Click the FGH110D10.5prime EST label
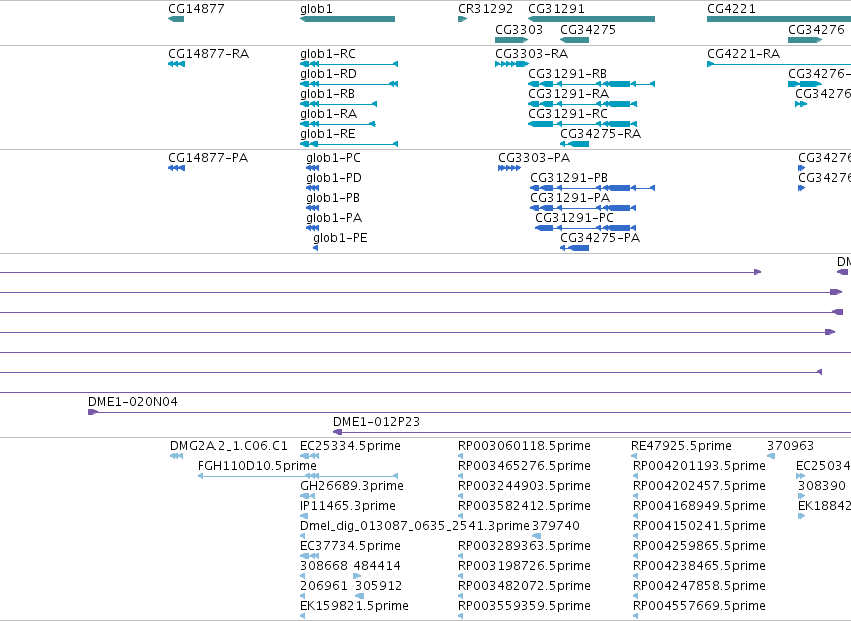Image resolution: width=851 pixels, height=621 pixels. coord(257,466)
